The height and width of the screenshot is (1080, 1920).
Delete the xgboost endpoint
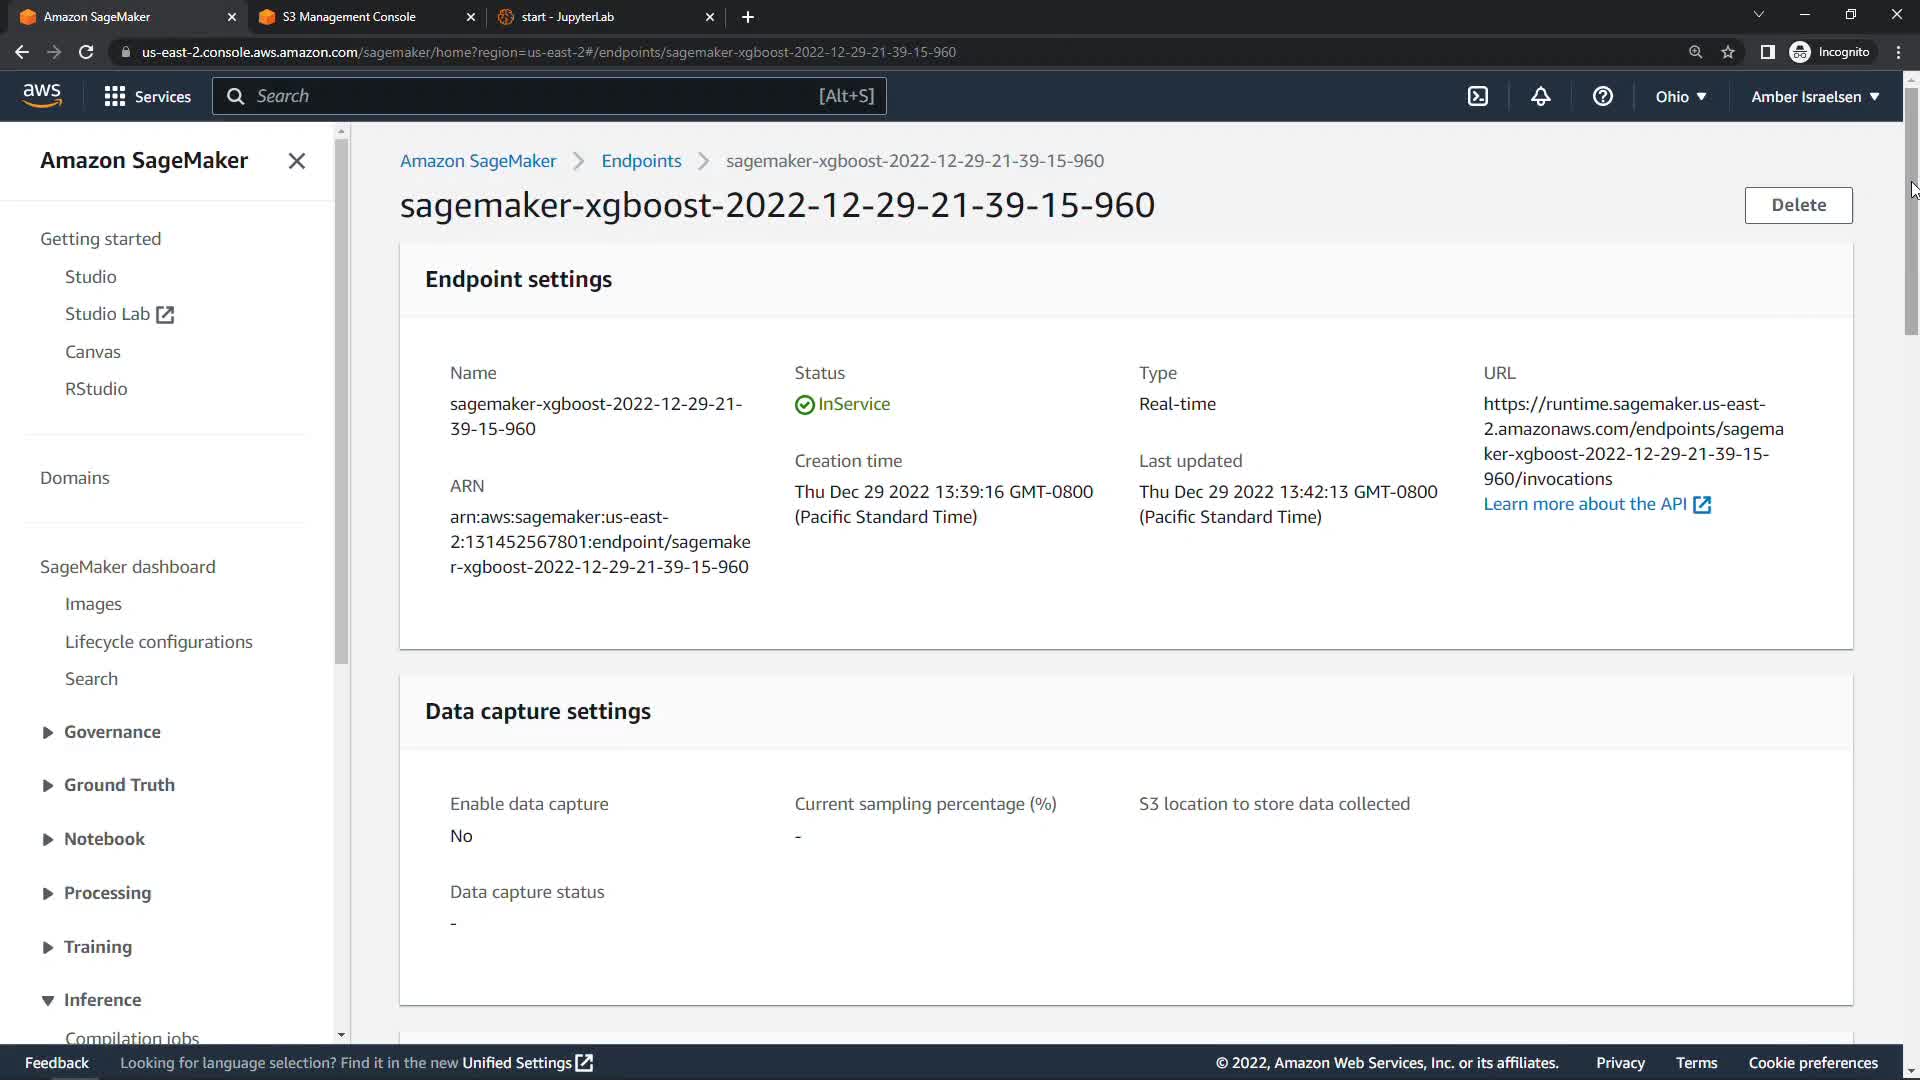click(x=1798, y=205)
